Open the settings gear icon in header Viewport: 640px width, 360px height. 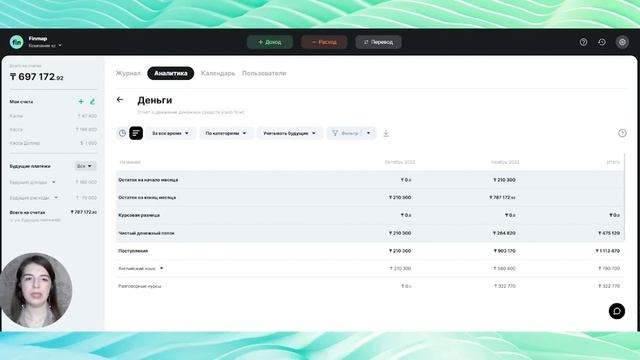point(622,42)
